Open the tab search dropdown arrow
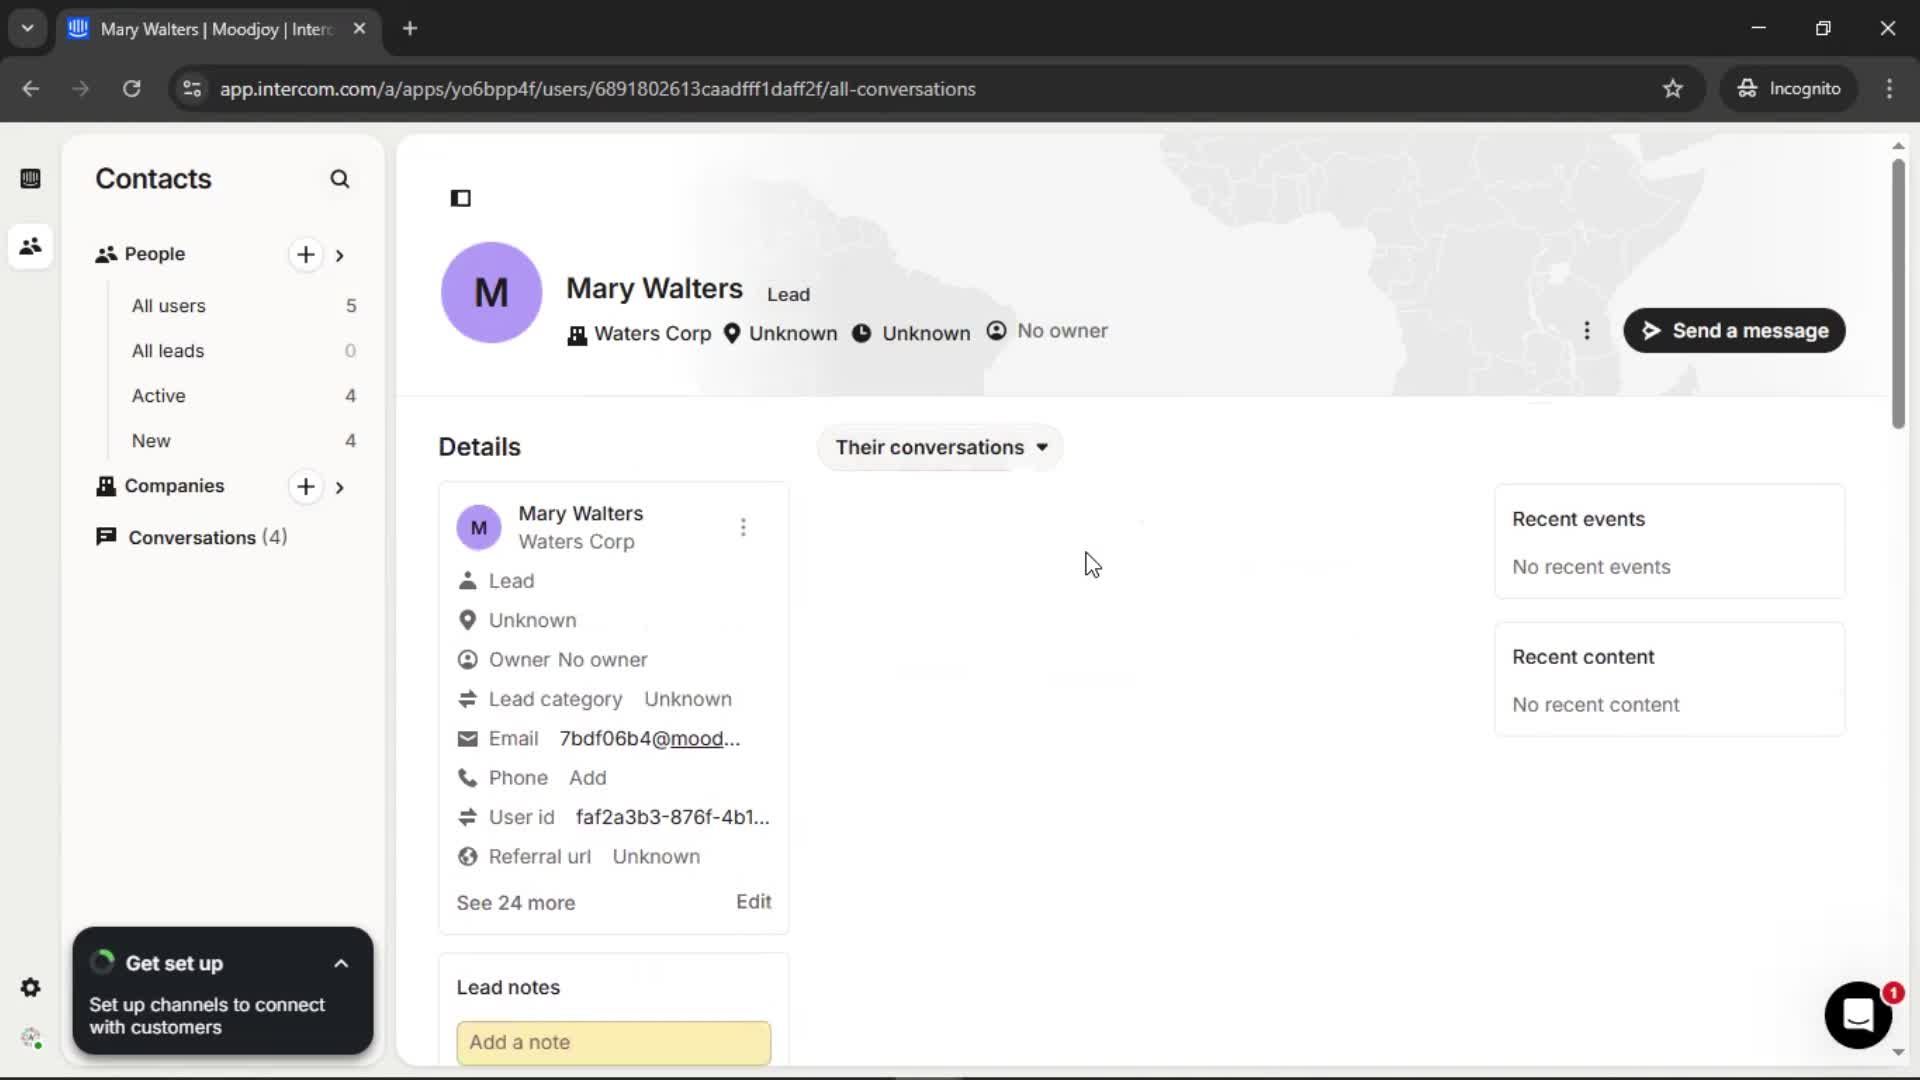The height and width of the screenshot is (1080, 1920). (28, 29)
